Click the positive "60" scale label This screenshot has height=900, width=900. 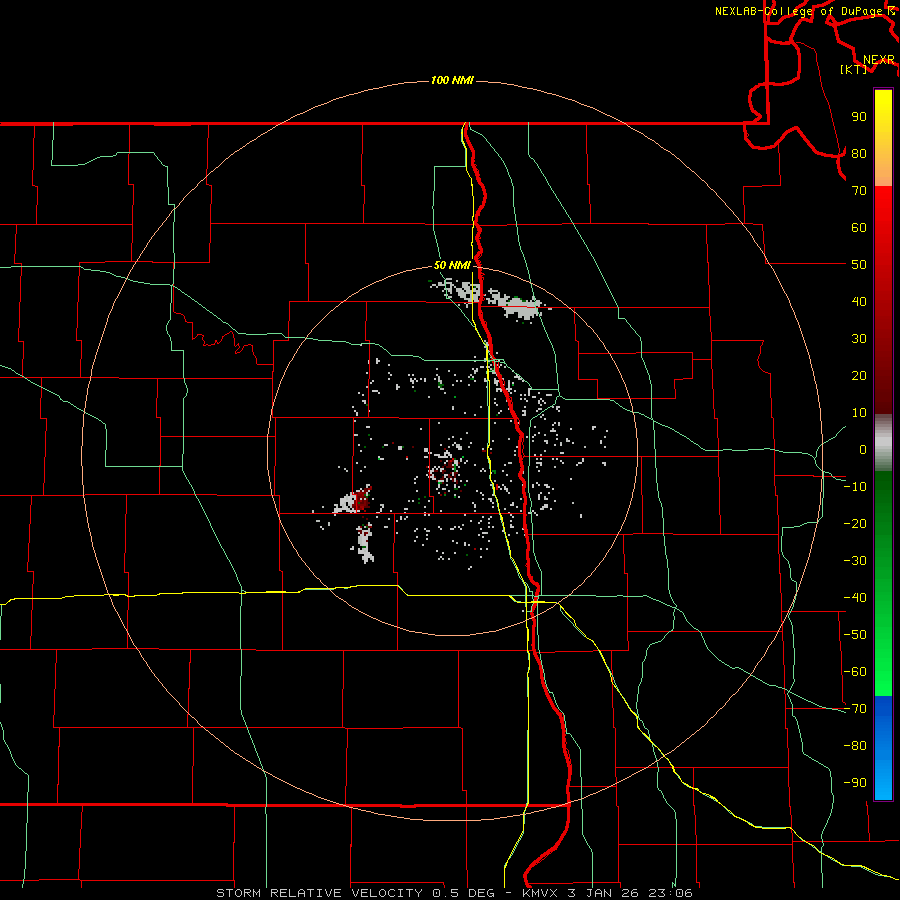coord(859,227)
